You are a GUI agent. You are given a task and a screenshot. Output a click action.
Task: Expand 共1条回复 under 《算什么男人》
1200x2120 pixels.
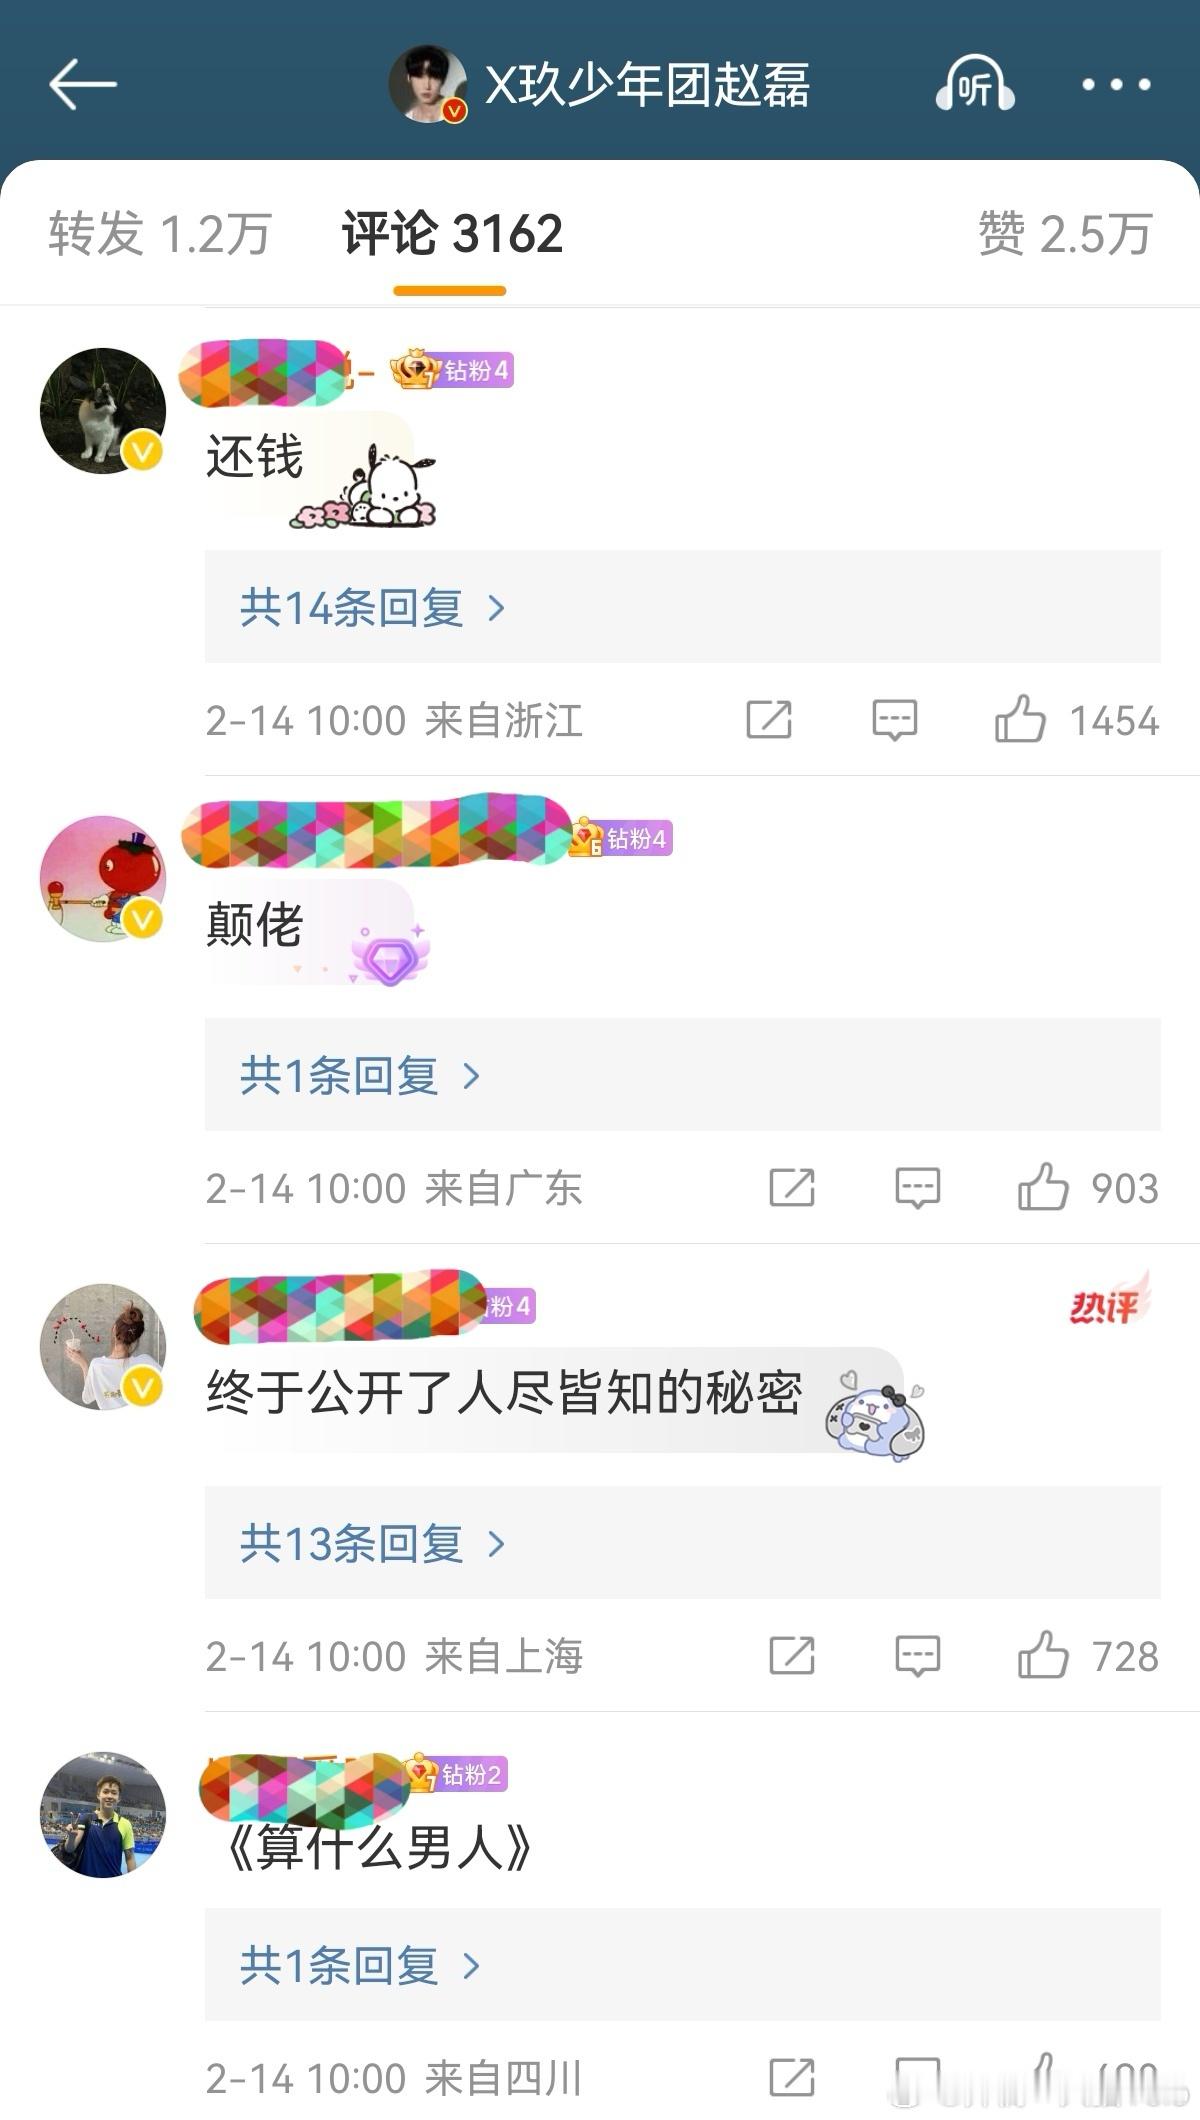coord(682,1965)
